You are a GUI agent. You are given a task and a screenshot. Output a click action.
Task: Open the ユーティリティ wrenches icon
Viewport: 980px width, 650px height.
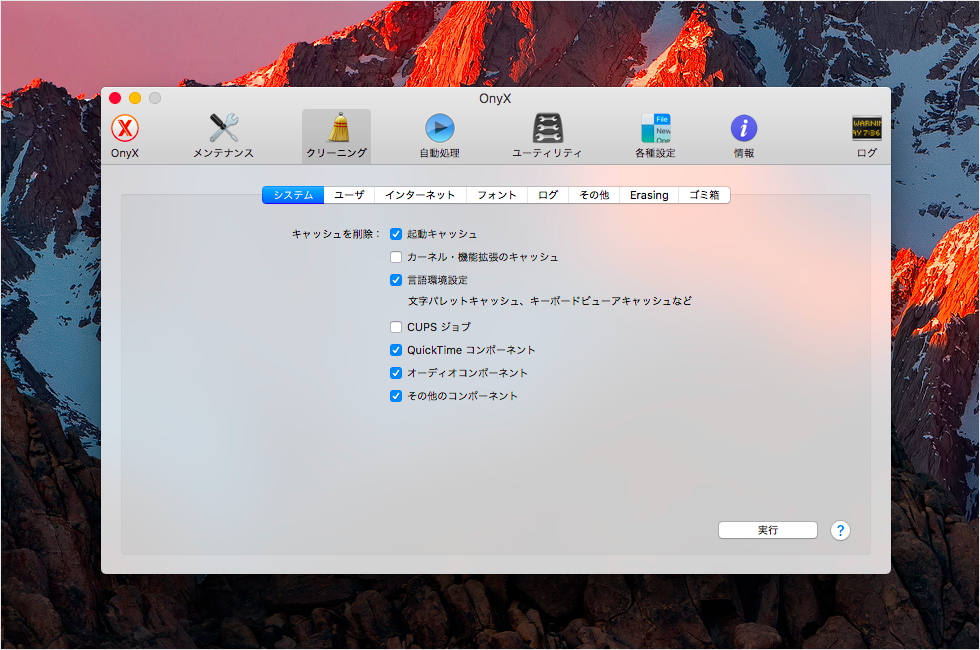coord(548,128)
